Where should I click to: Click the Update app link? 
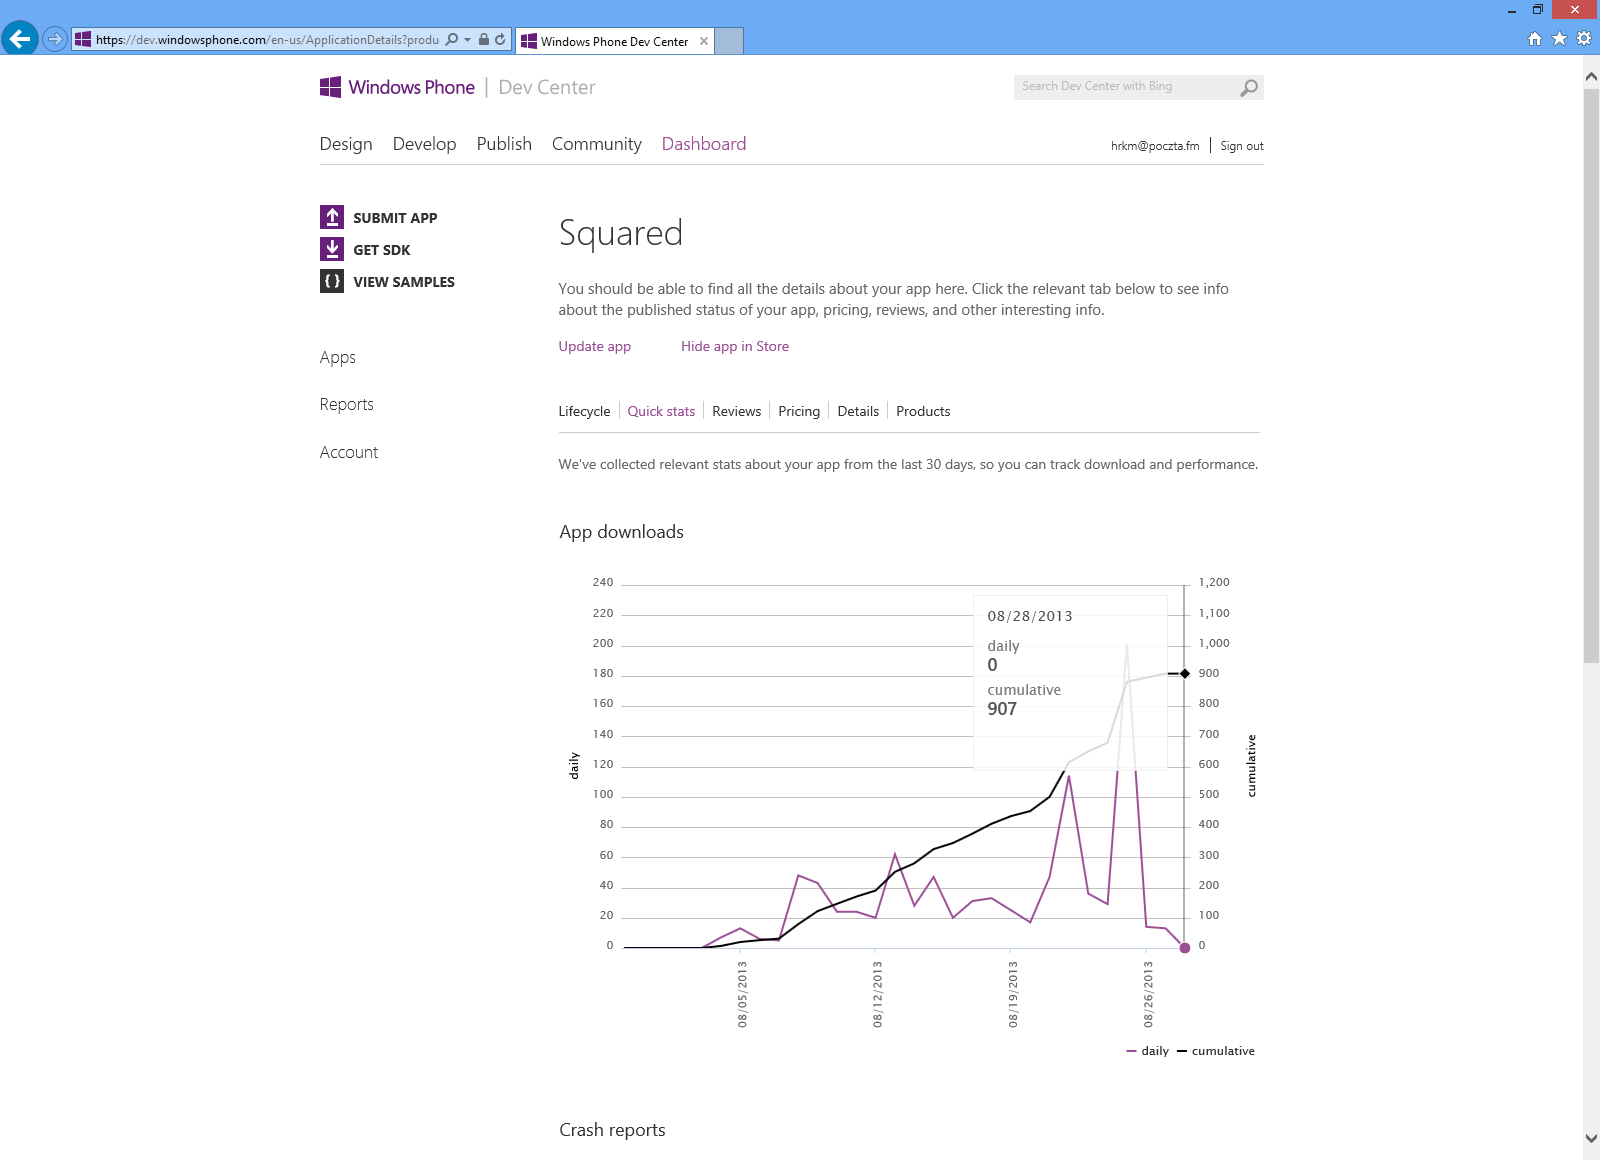tap(595, 346)
